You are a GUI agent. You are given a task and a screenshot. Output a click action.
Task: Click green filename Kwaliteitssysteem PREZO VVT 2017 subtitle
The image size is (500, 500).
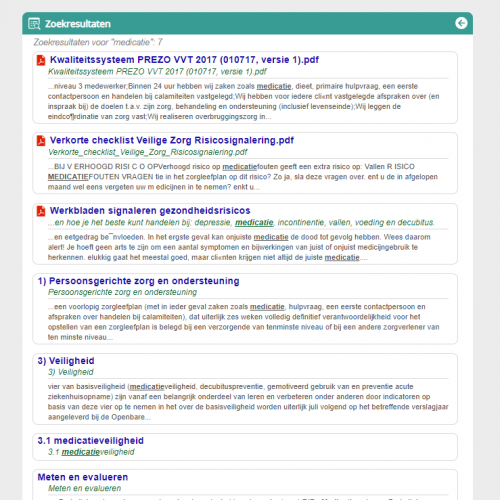pyautogui.click(x=157, y=72)
